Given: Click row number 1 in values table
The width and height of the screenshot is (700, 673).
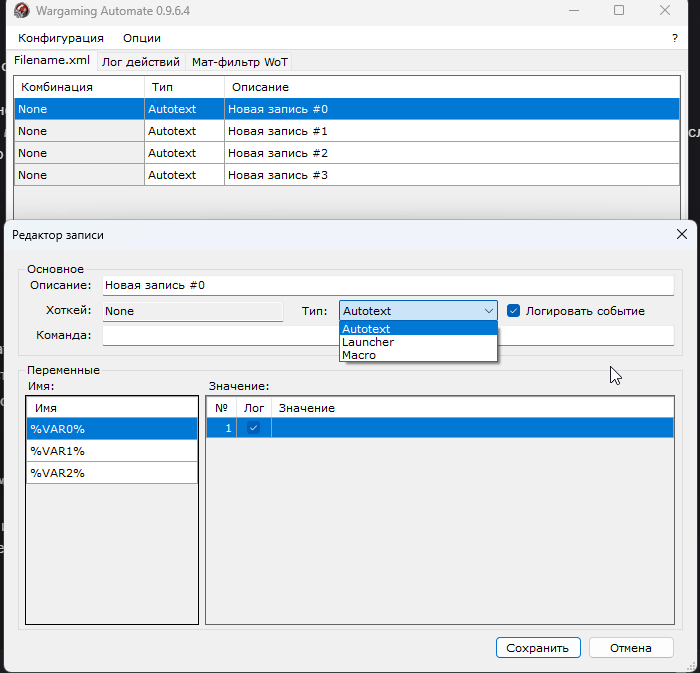Looking at the screenshot, I should click(221, 428).
